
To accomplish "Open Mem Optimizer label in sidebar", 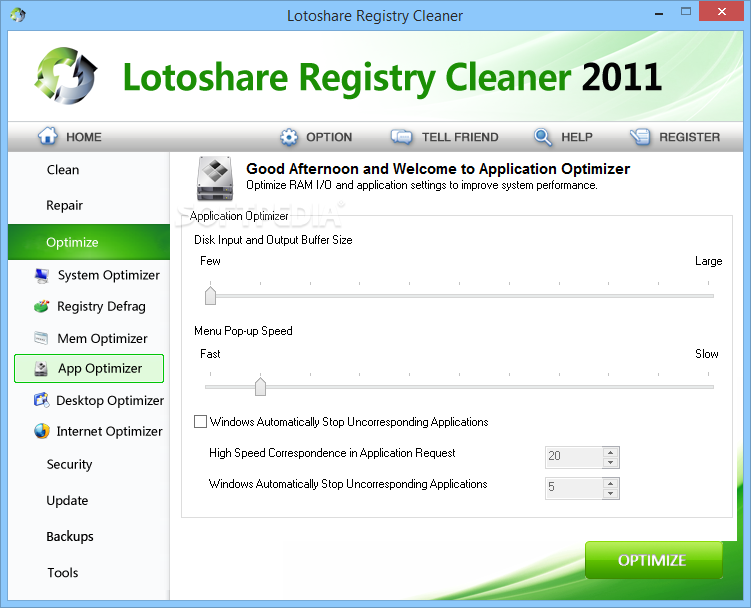I will point(102,338).
